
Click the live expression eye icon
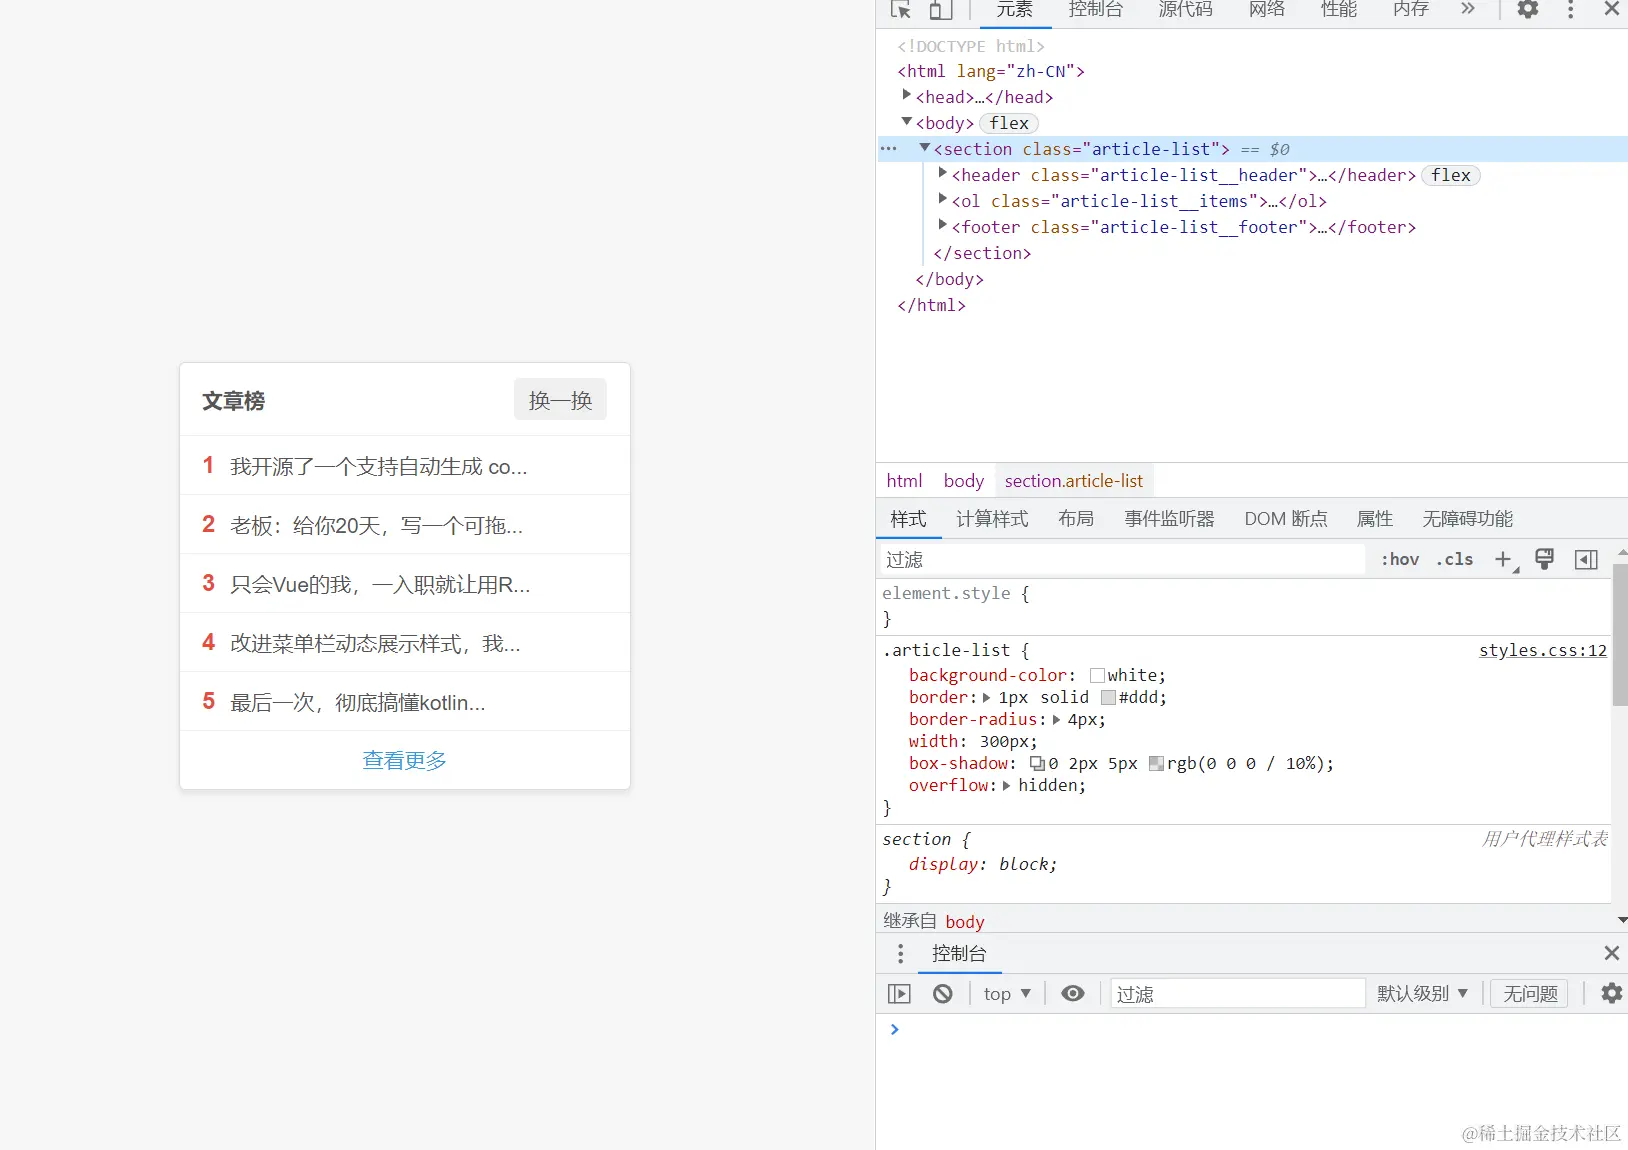[1072, 994]
